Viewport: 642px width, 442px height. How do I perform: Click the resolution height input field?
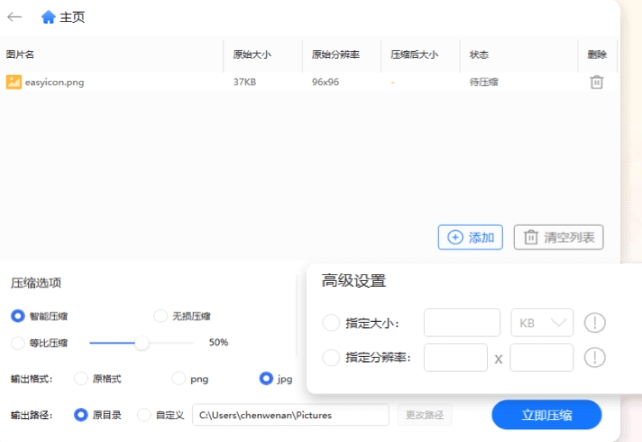coord(542,358)
